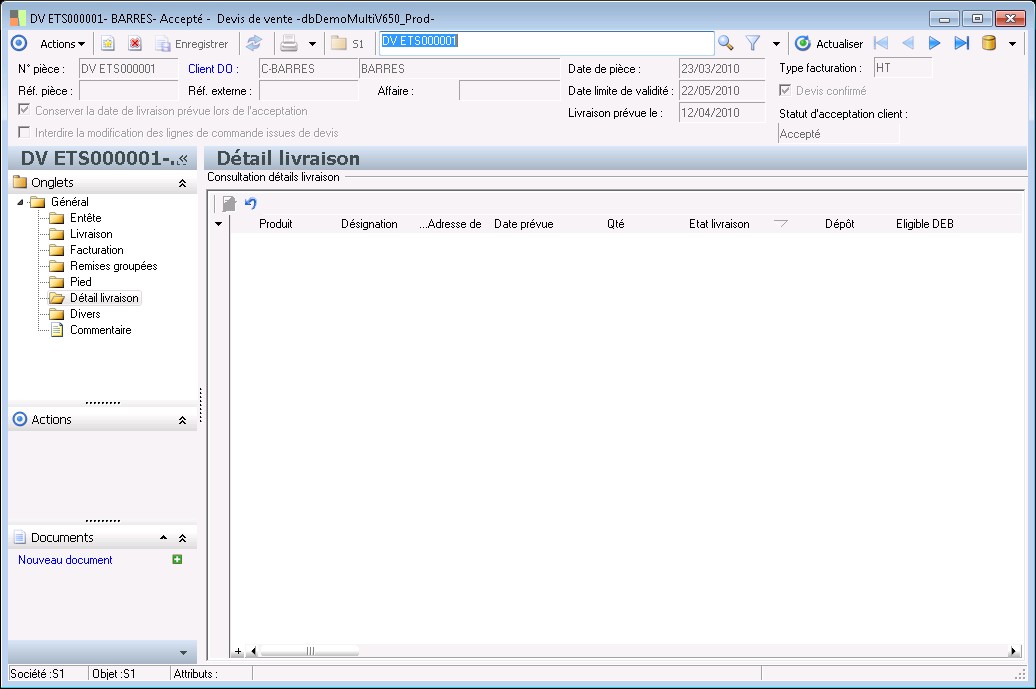Toggle 'Conserver la date de livraison' checkbox

click(25, 111)
